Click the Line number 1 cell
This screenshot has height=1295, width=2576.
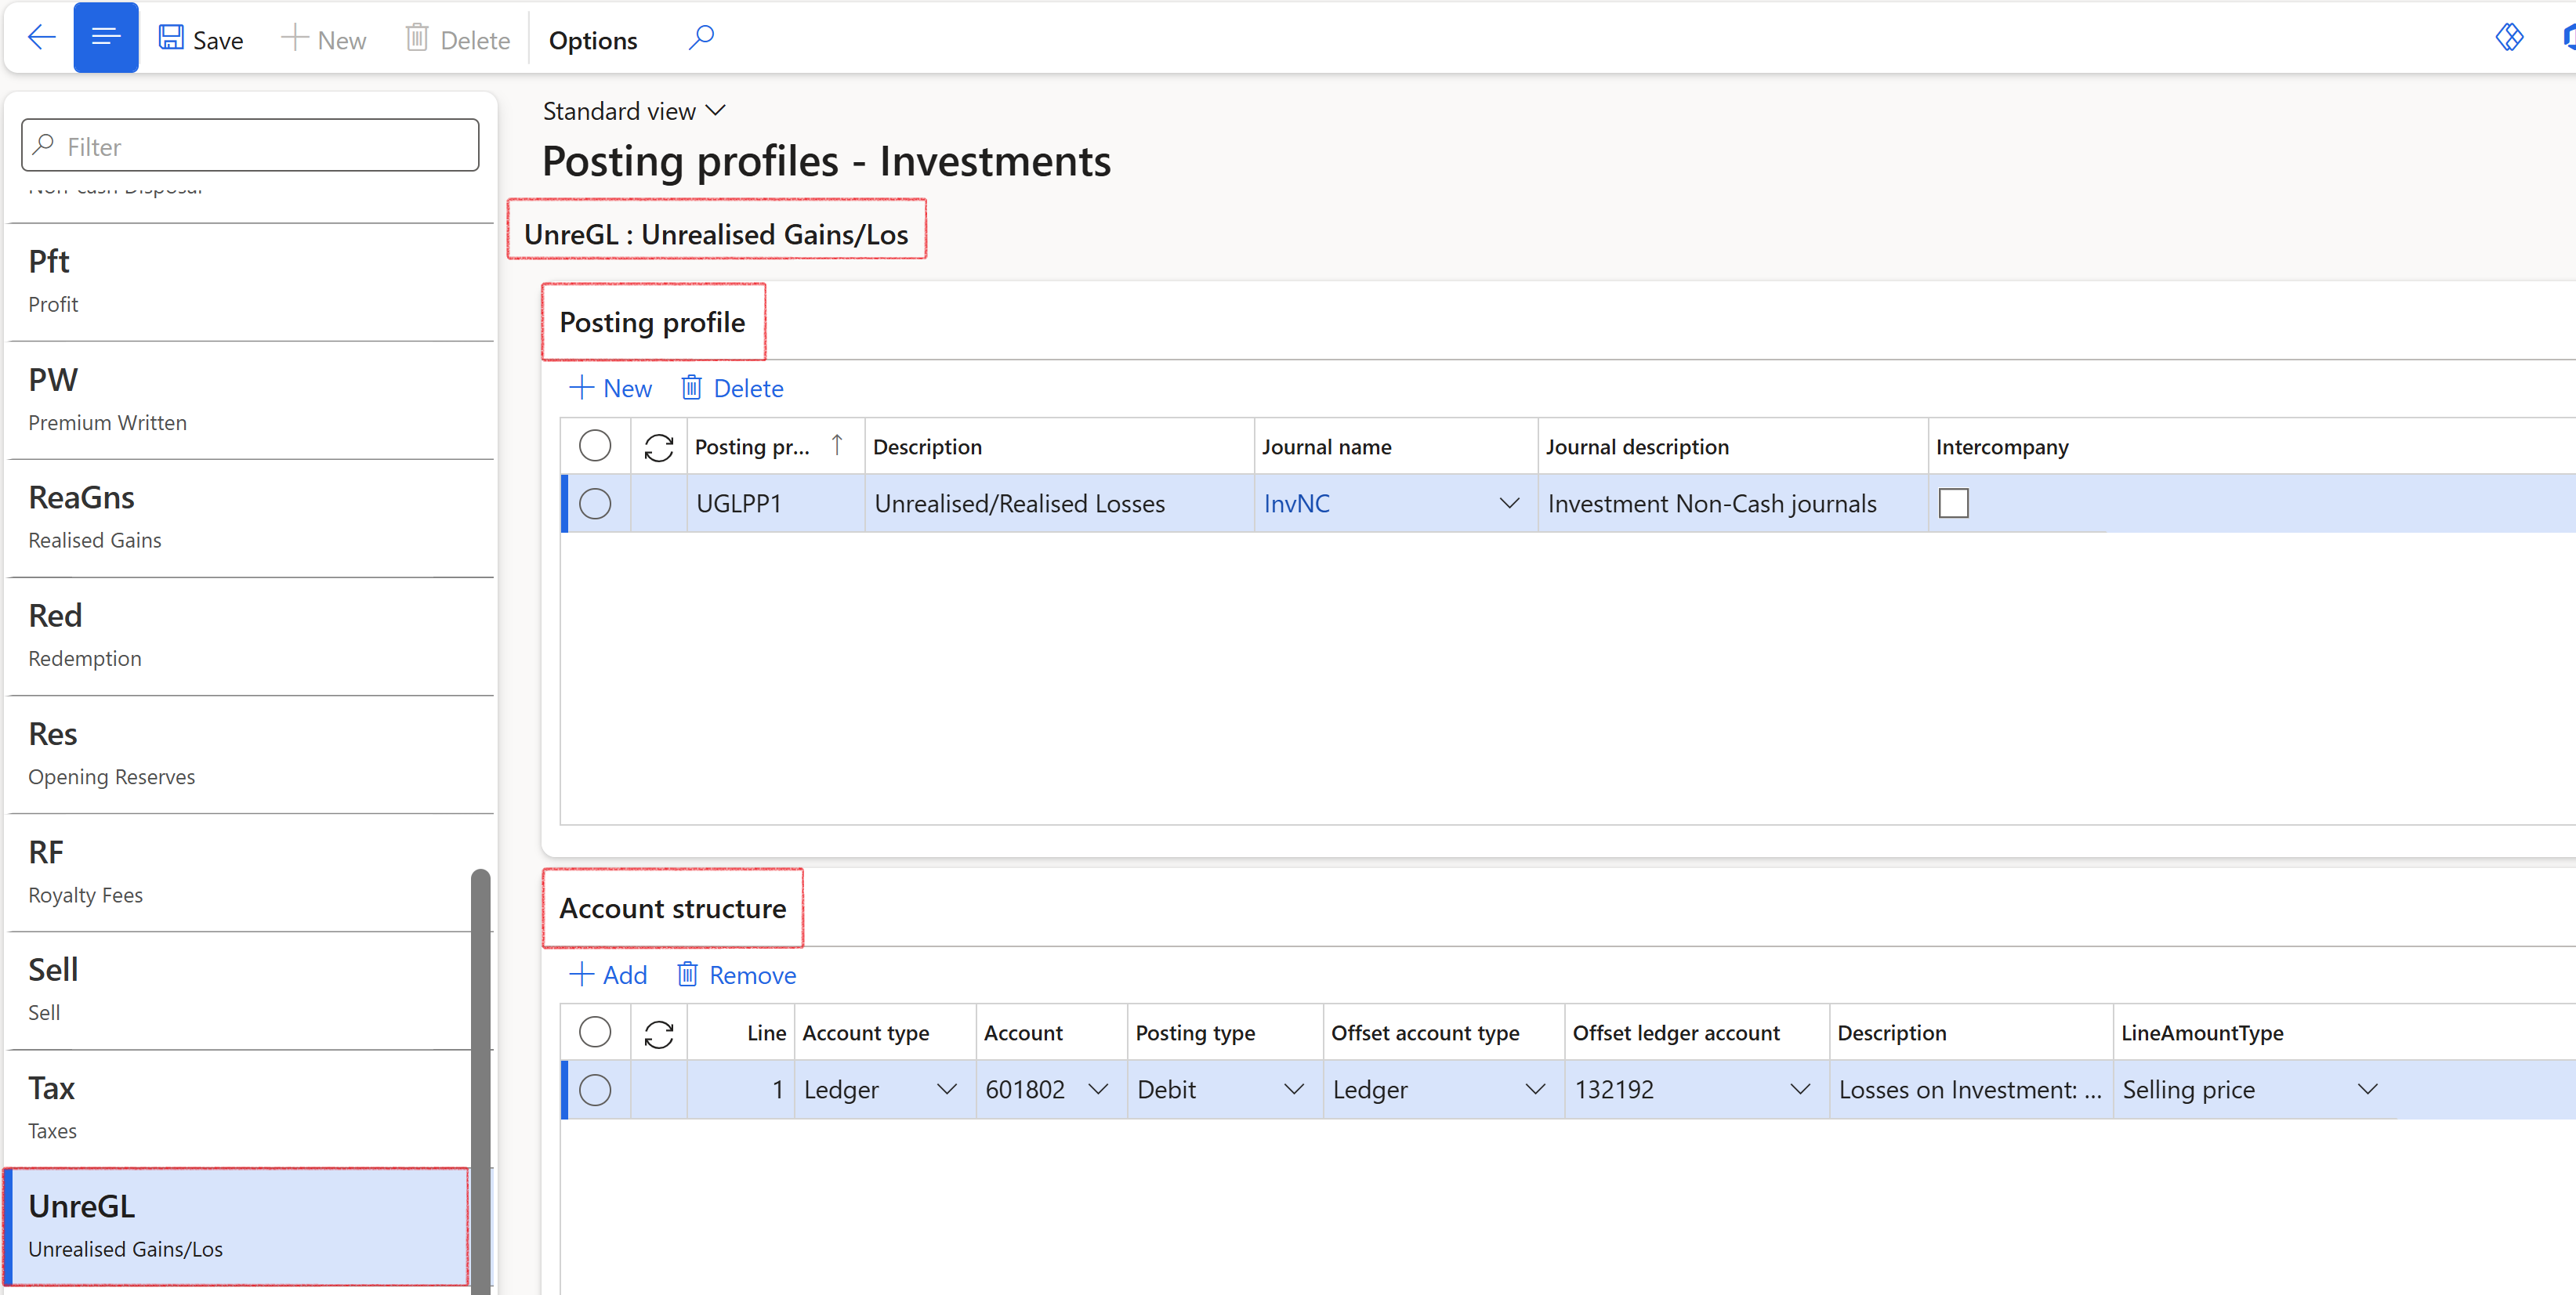pos(741,1089)
